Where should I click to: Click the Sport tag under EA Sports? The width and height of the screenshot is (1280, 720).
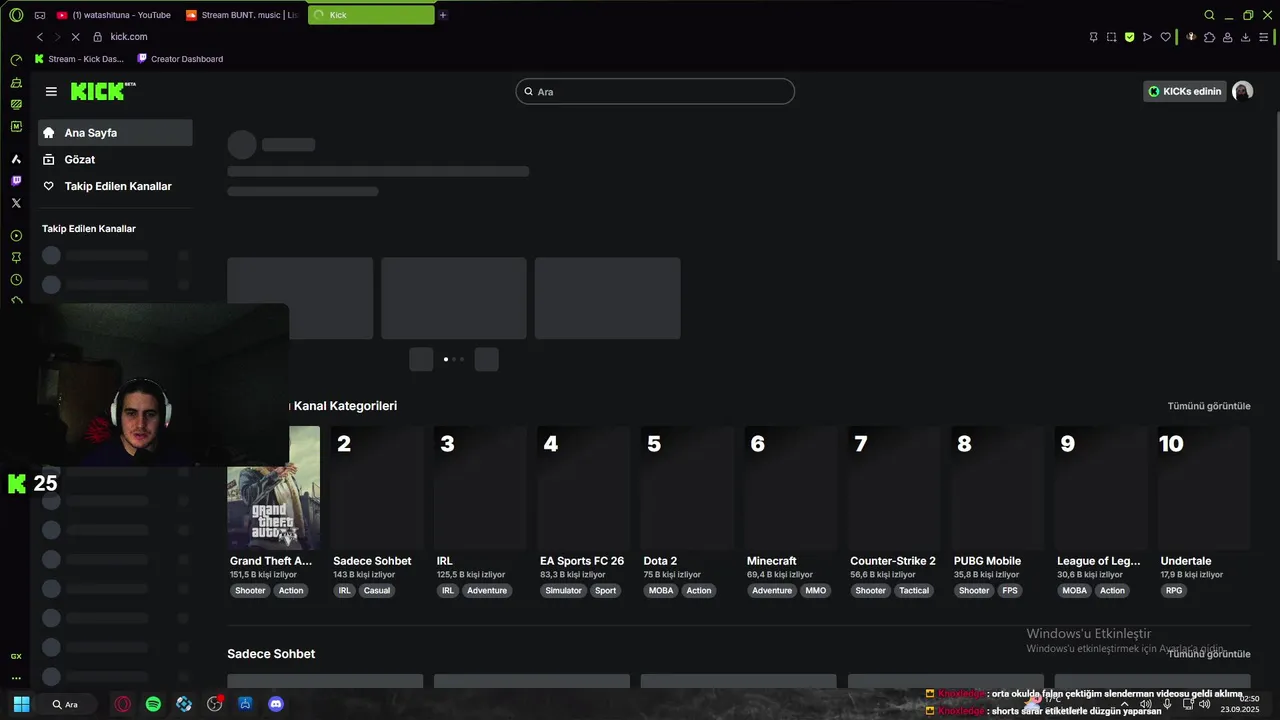point(606,591)
